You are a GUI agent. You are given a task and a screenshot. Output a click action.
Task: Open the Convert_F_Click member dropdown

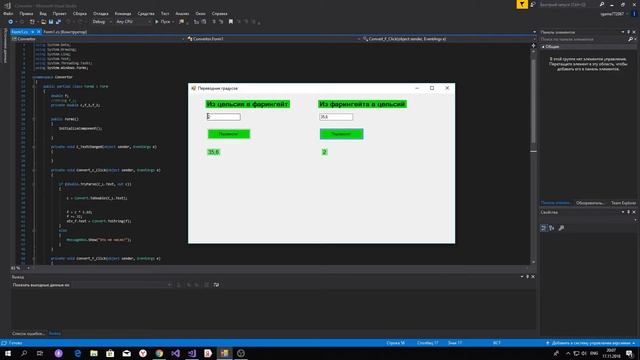click(449, 39)
